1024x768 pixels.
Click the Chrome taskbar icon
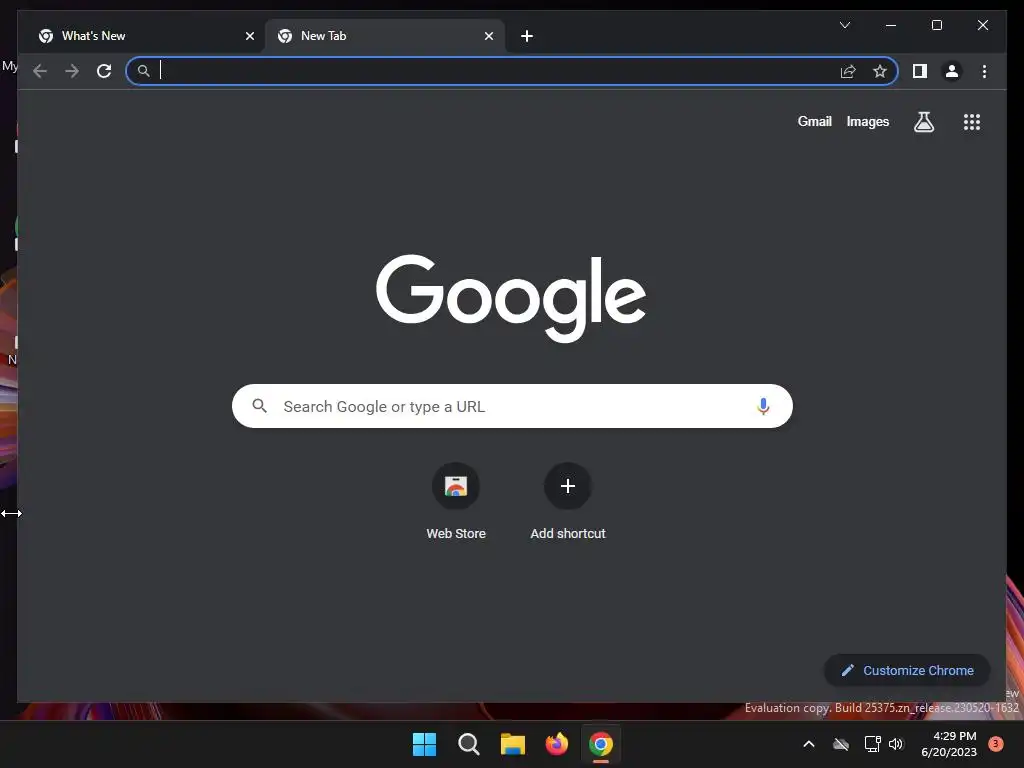[601, 744]
